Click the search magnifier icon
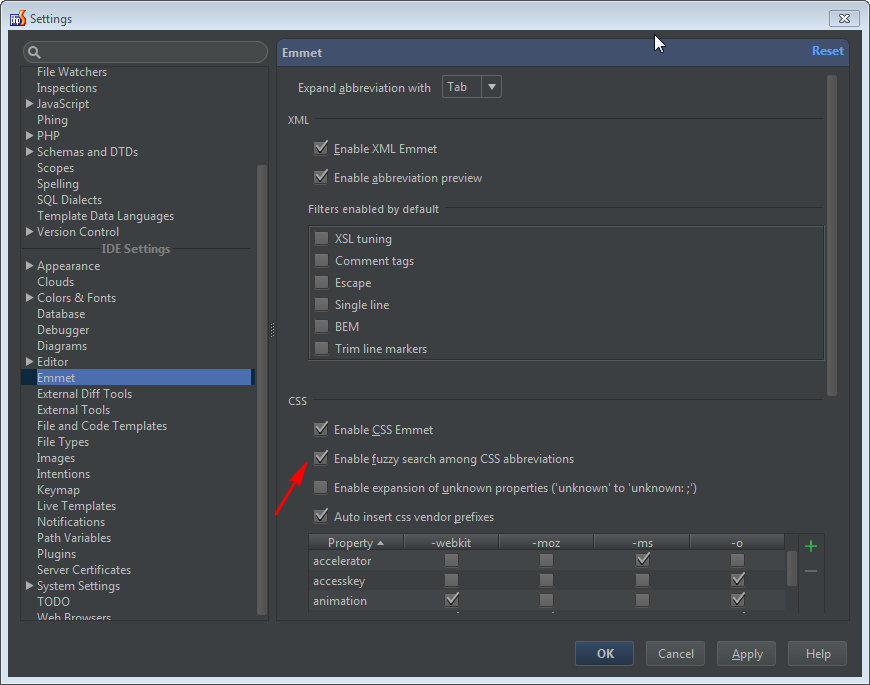This screenshot has width=870, height=685. pos(34,53)
